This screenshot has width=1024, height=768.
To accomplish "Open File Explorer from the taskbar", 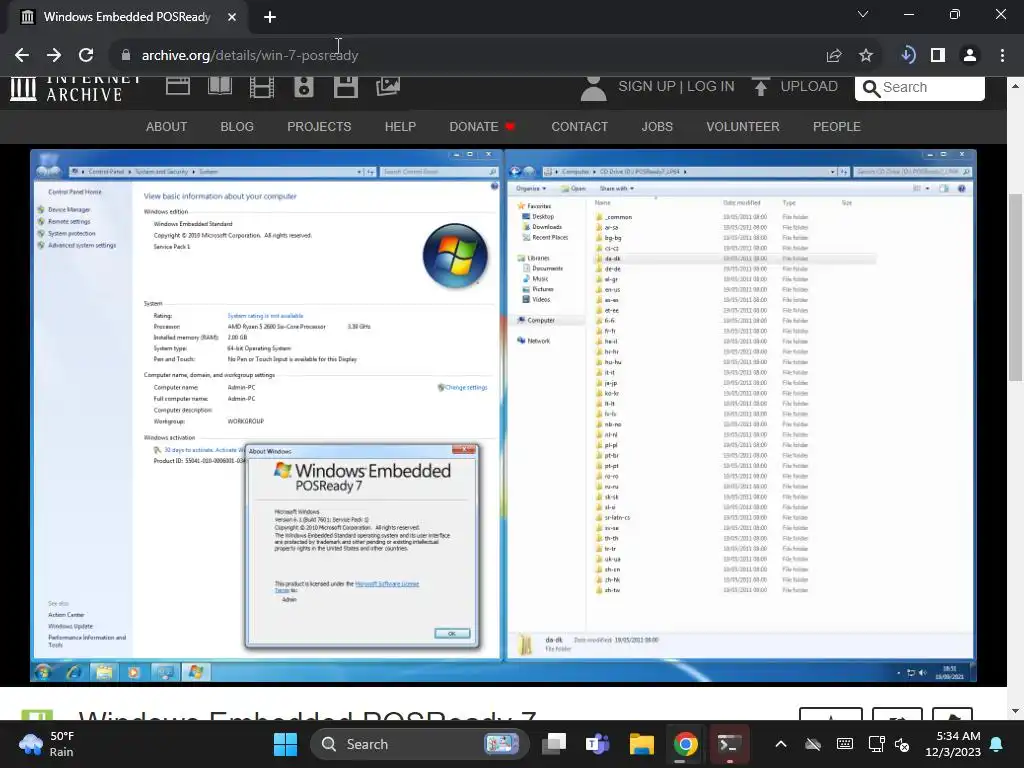I will click(641, 744).
